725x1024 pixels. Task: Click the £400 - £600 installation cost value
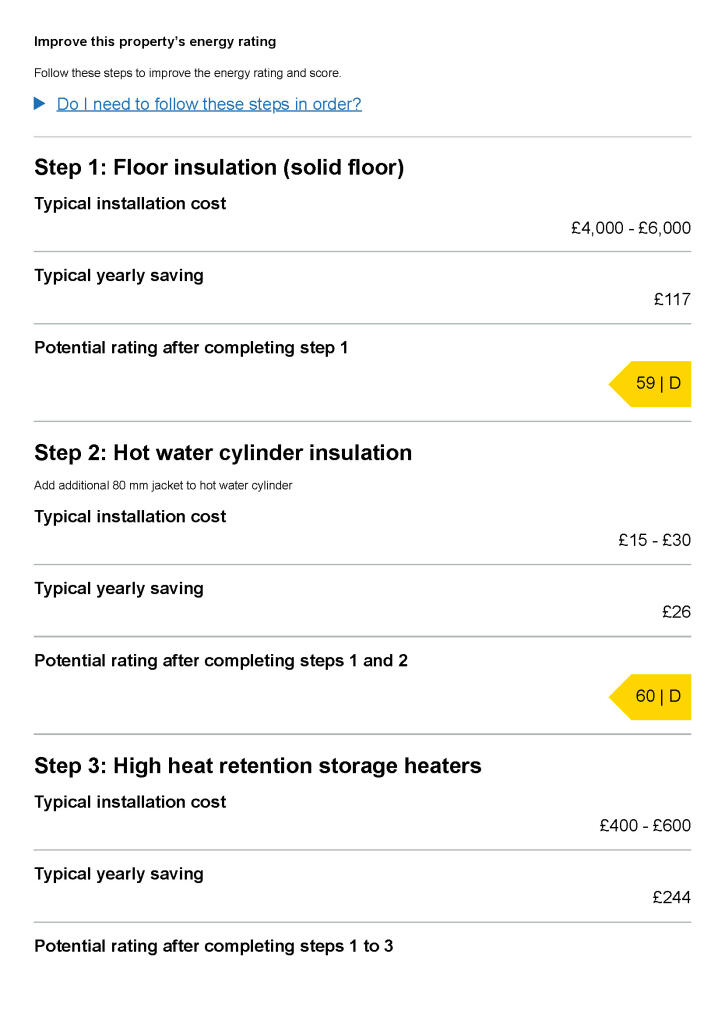(x=645, y=826)
